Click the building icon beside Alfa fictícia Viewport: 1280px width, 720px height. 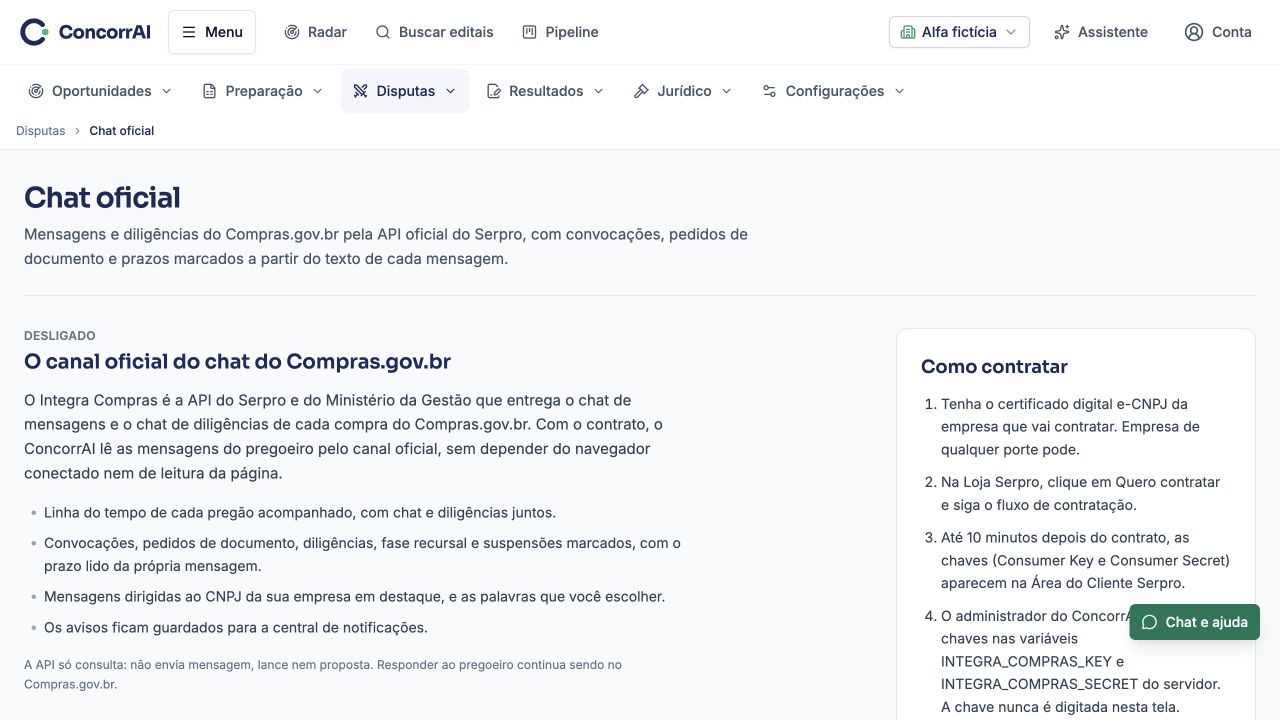pyautogui.click(x=908, y=32)
